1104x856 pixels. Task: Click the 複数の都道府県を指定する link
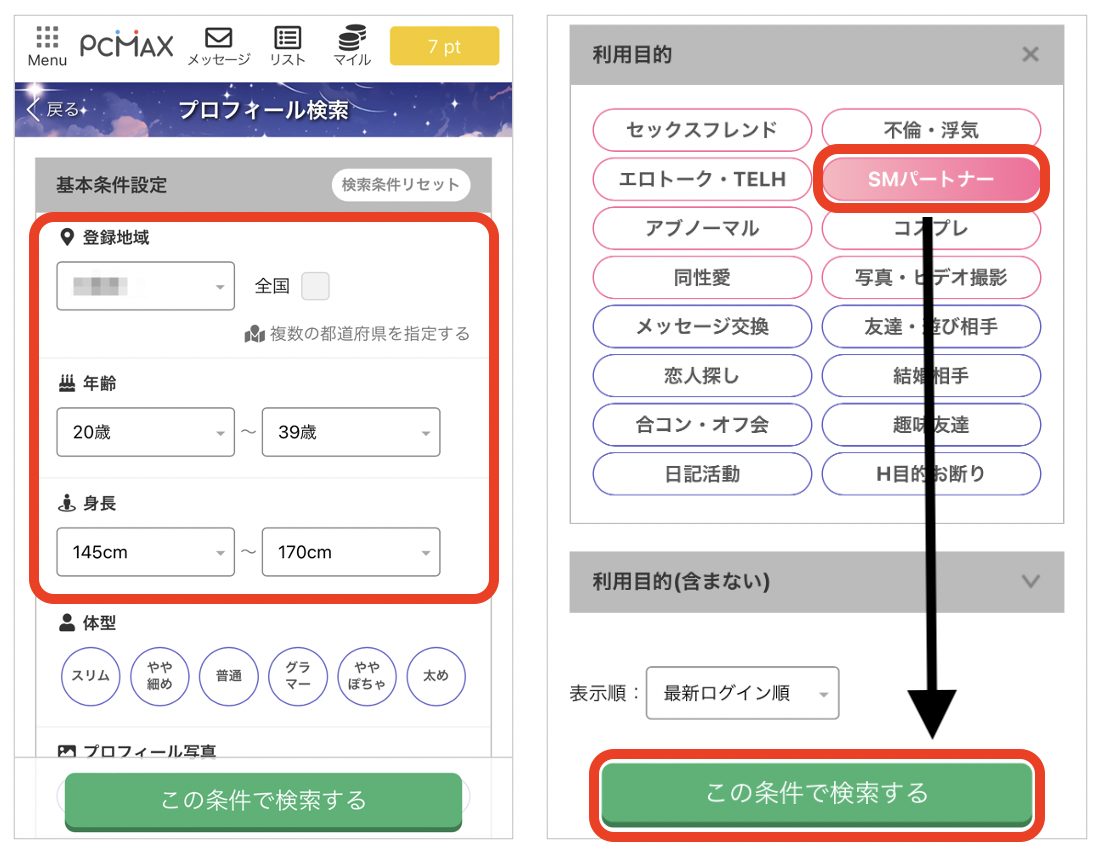coord(358,334)
